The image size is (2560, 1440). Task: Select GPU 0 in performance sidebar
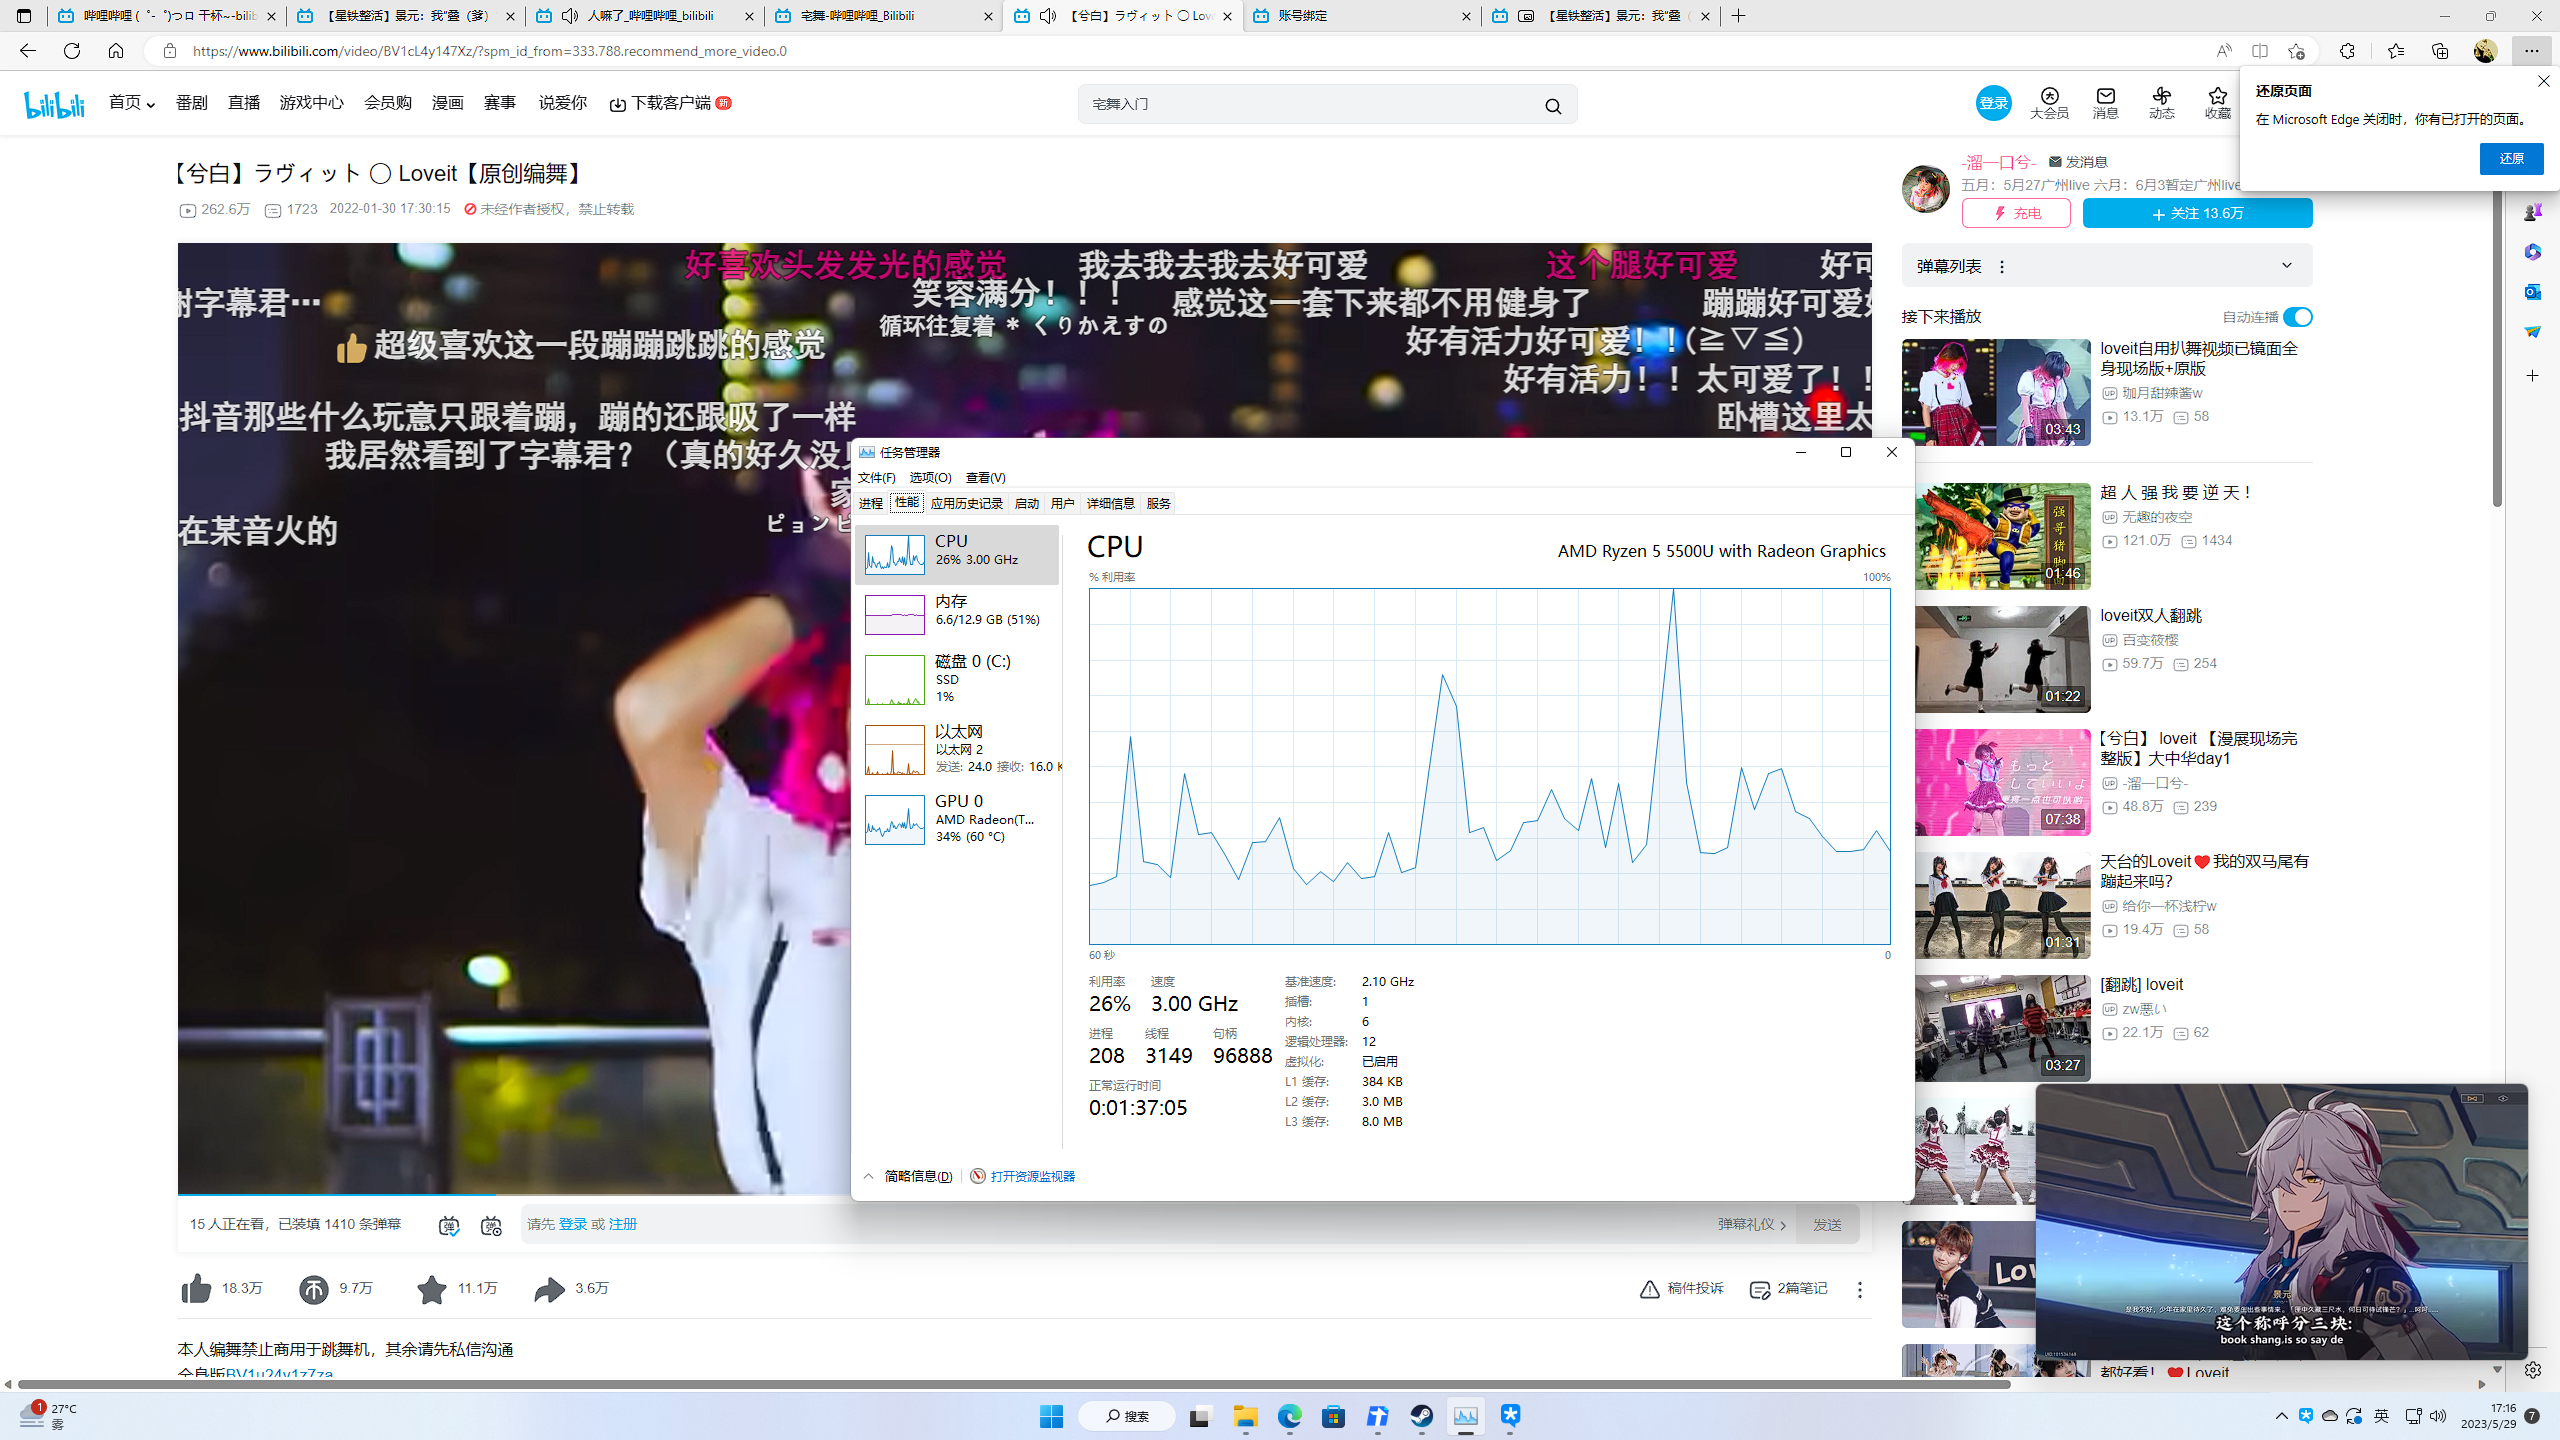(956, 818)
